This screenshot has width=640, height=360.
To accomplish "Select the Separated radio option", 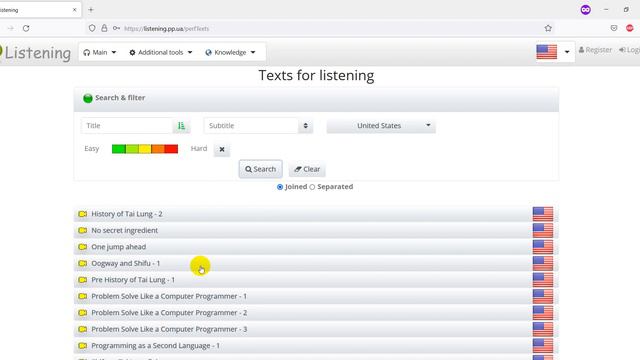I will tap(312, 187).
